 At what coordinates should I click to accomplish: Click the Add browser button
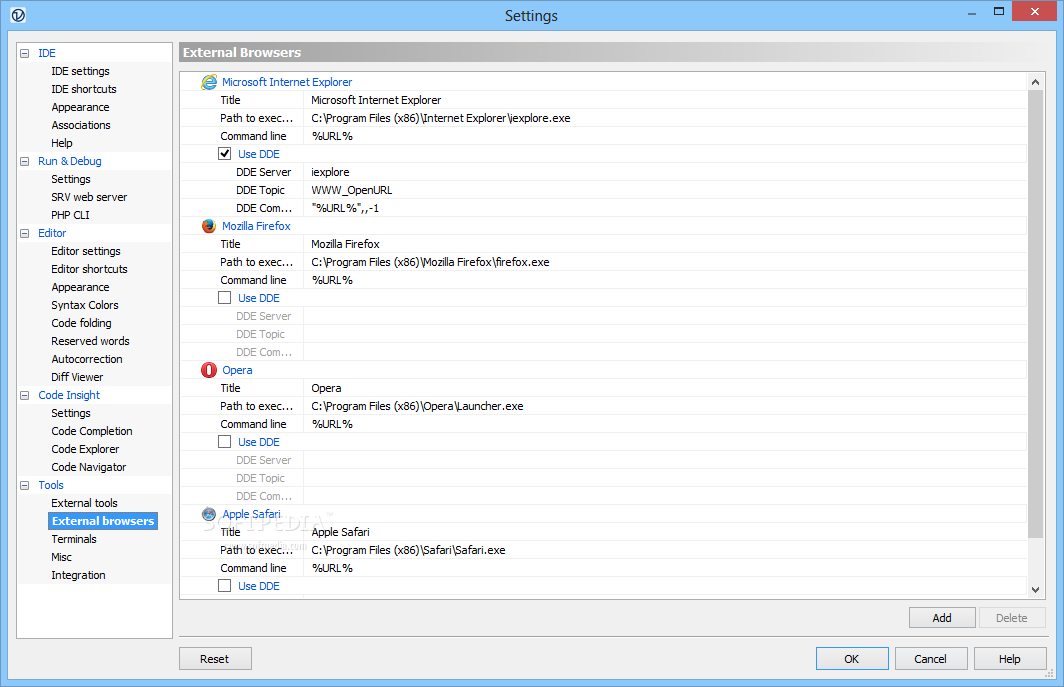click(x=942, y=618)
